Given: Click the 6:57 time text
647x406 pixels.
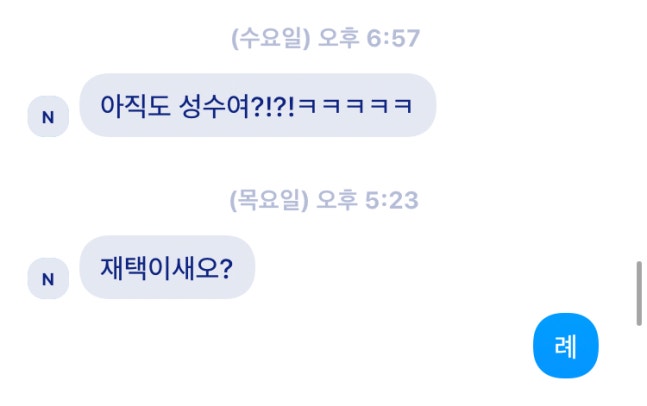Looking at the screenshot, I should click(x=393, y=38).
